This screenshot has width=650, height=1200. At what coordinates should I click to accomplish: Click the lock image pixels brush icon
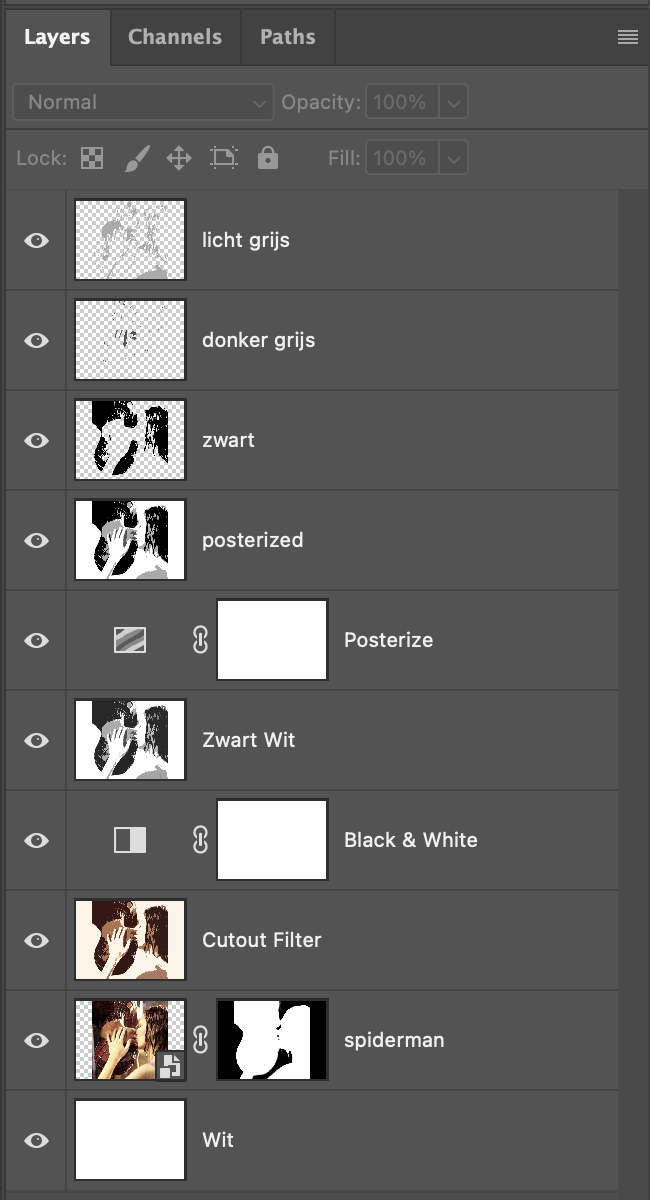click(x=135, y=158)
